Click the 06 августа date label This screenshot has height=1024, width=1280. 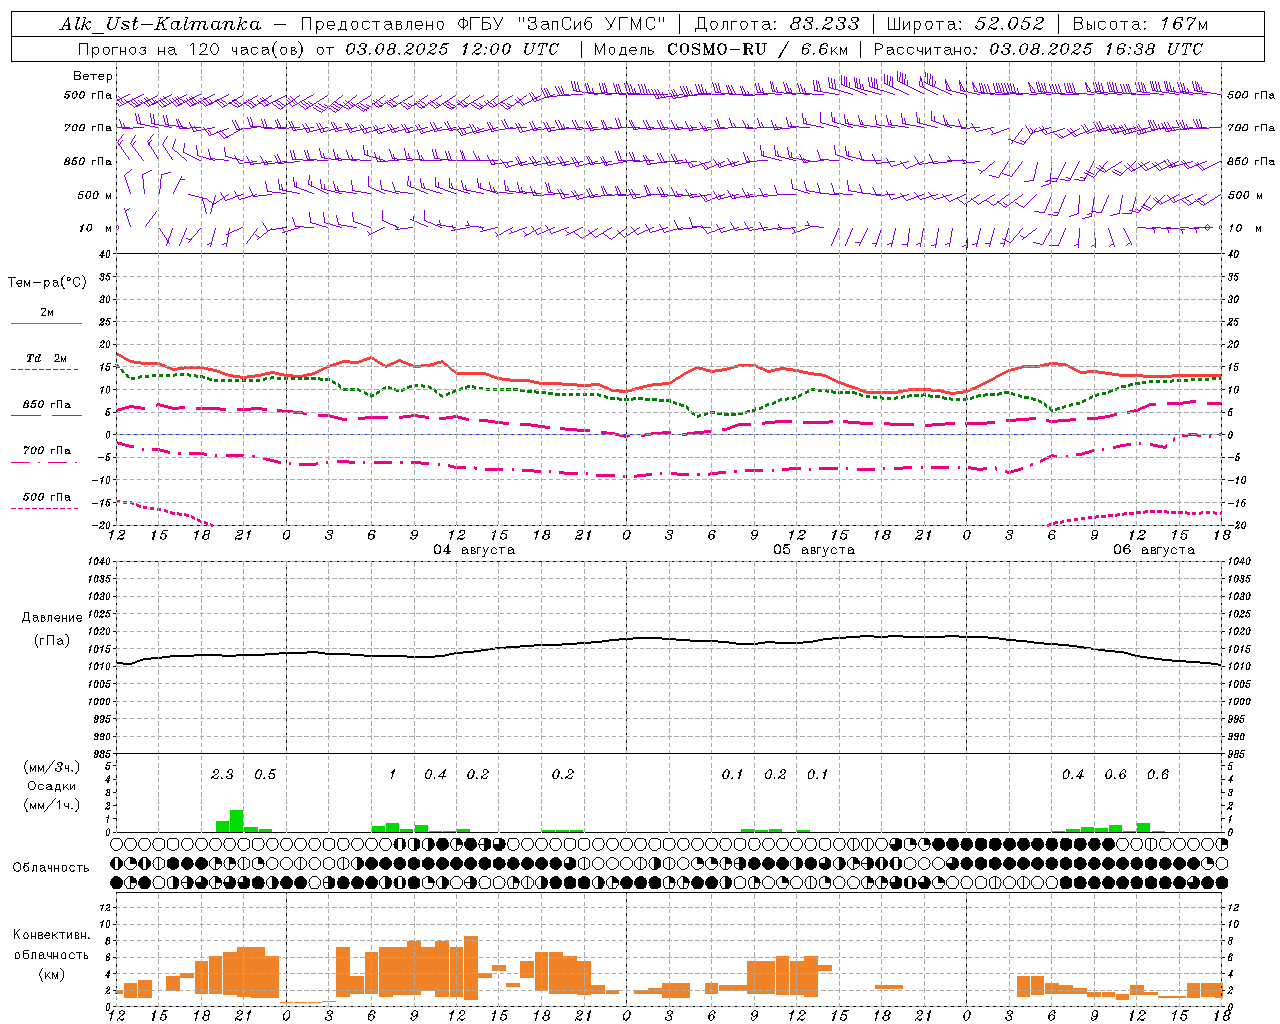click(x=1154, y=550)
